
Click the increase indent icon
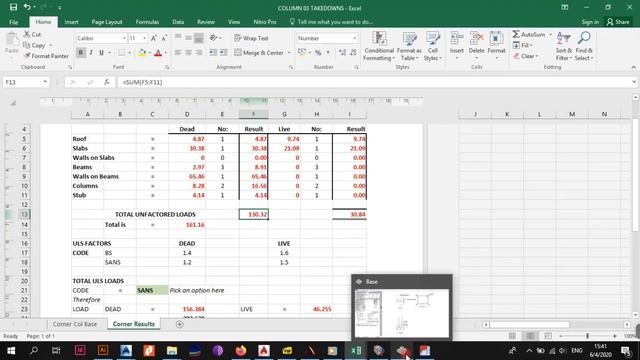click(223, 53)
